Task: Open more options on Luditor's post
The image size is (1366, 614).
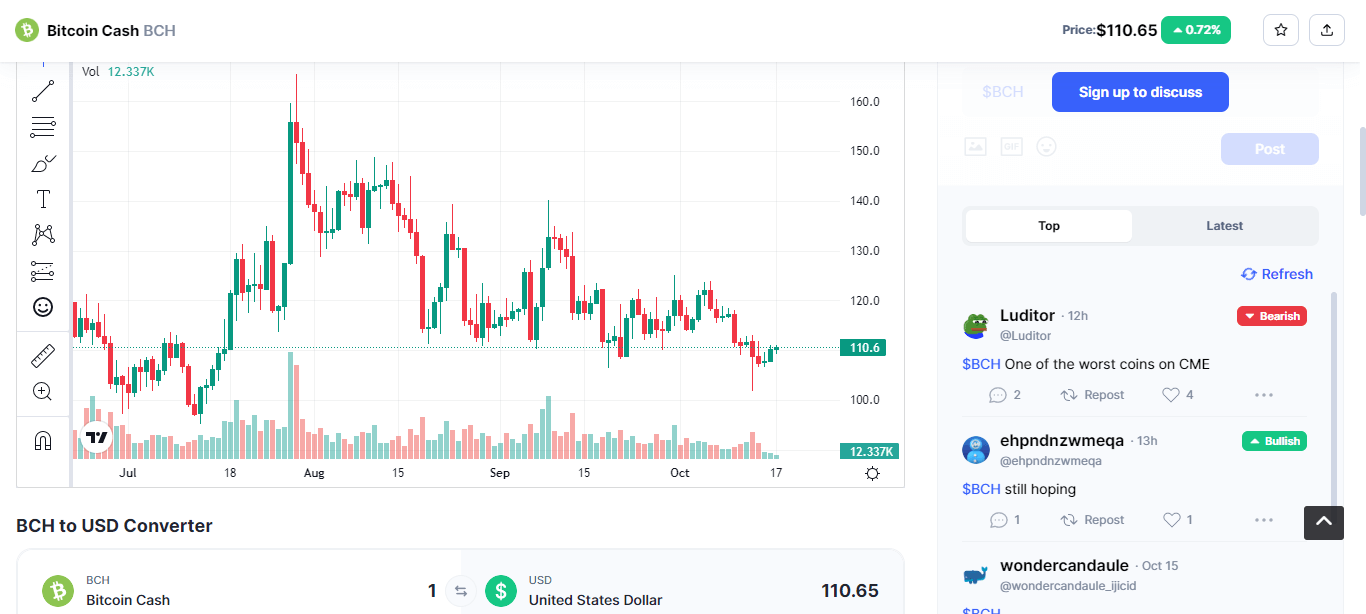Action: point(1264,395)
